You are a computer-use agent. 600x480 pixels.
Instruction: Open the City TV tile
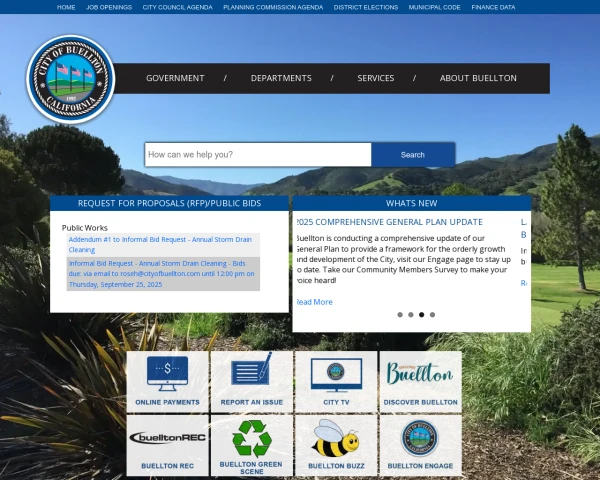coord(336,382)
